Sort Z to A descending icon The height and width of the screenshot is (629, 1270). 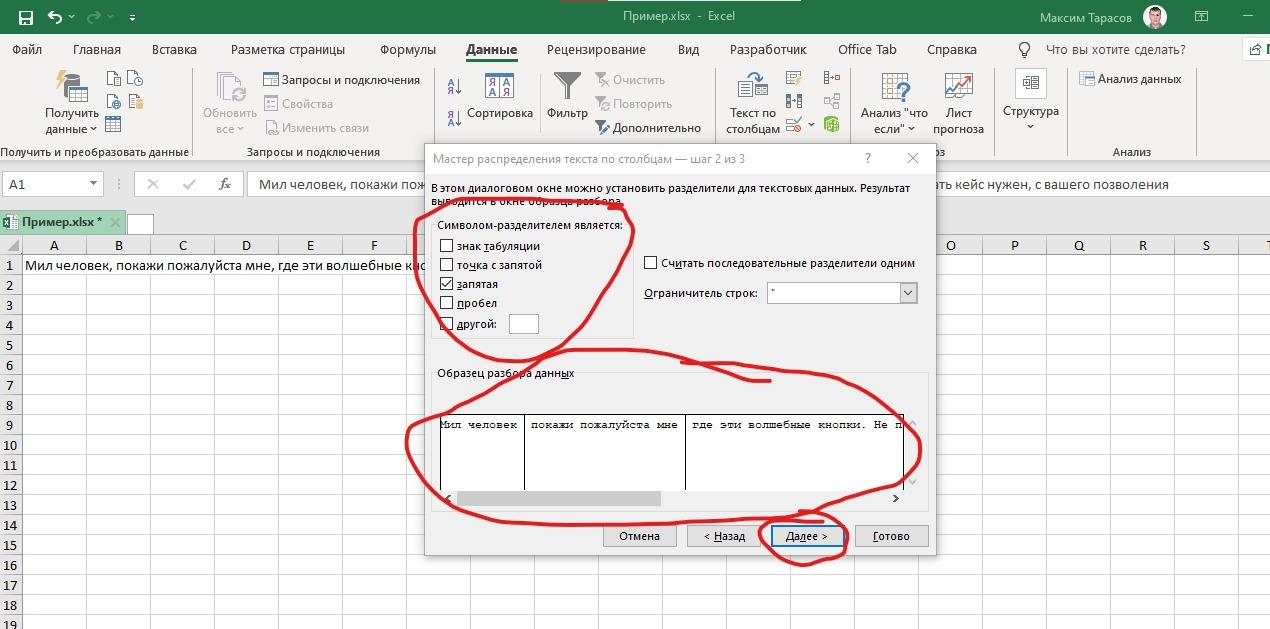pyautogui.click(x=454, y=119)
